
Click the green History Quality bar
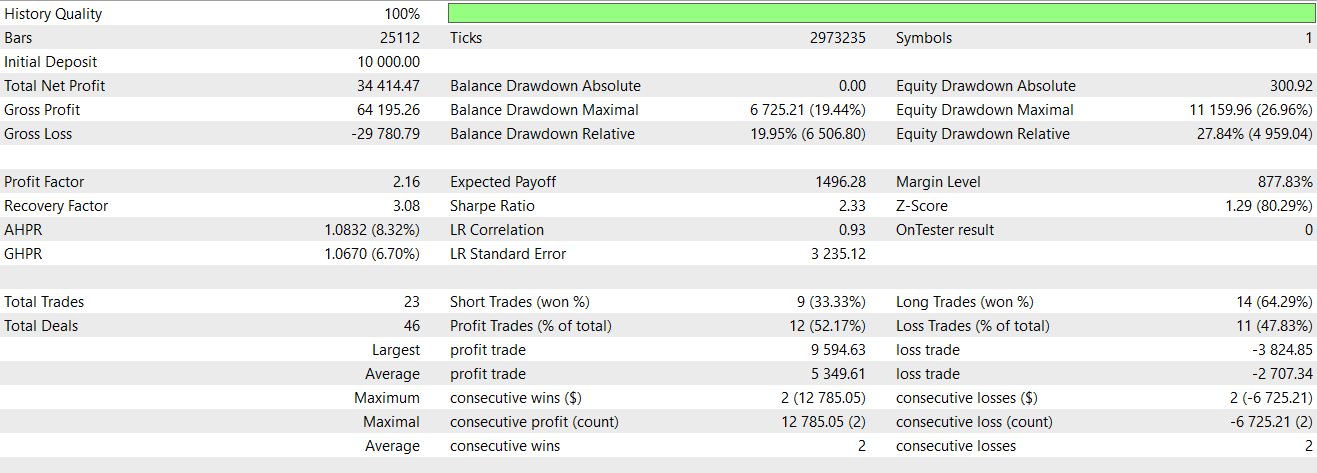[882, 13]
